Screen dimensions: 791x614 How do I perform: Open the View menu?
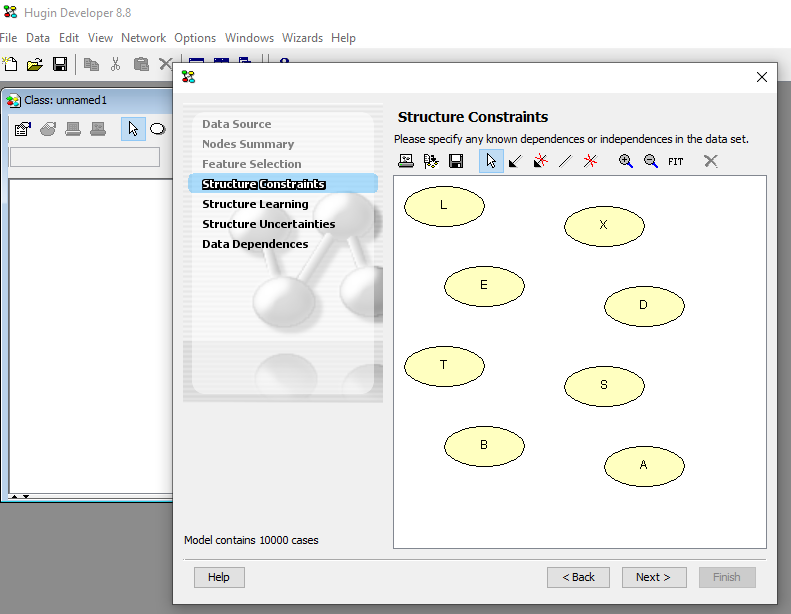click(100, 38)
